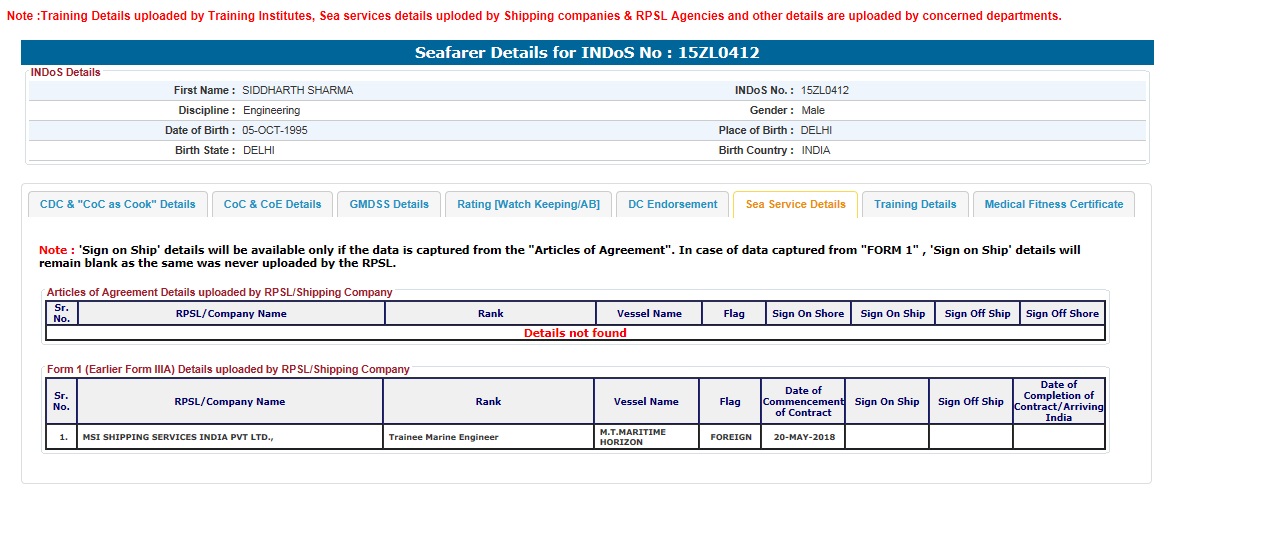Open the GMDSS Details tab

(389, 204)
